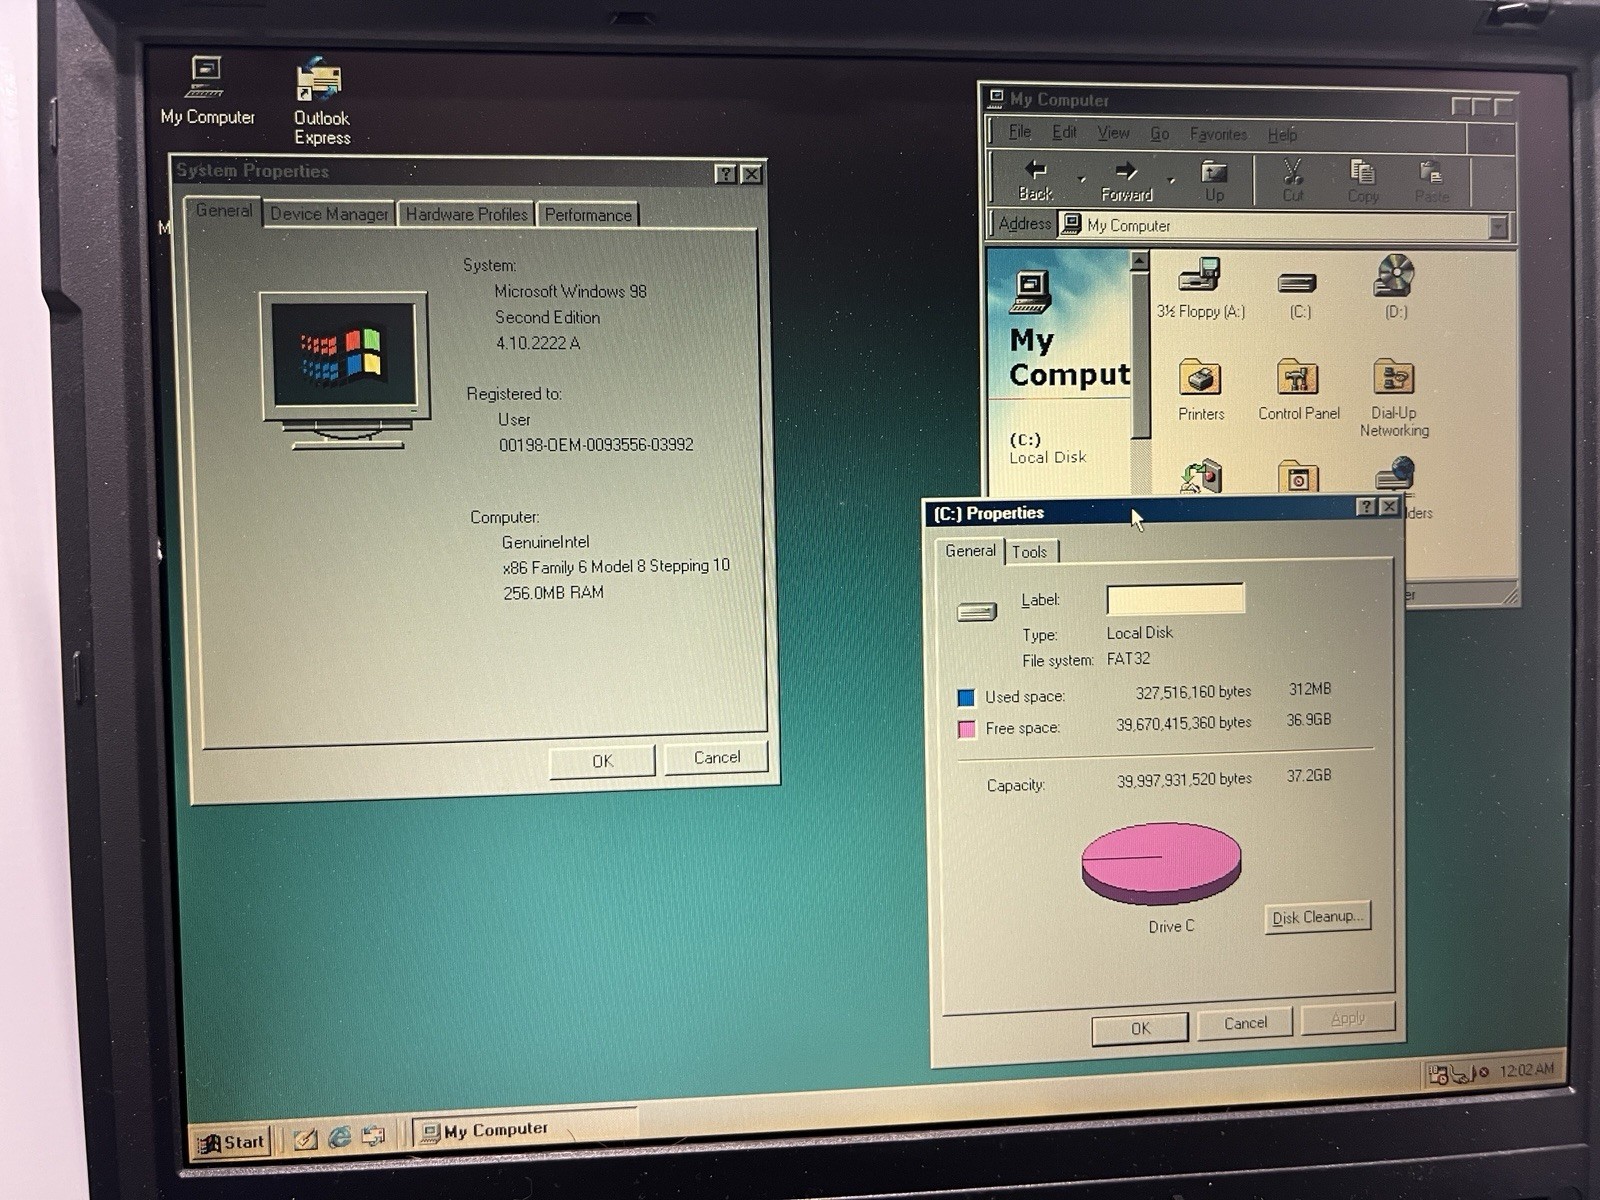
Task: Close the System Properties dialog
Action: point(752,174)
